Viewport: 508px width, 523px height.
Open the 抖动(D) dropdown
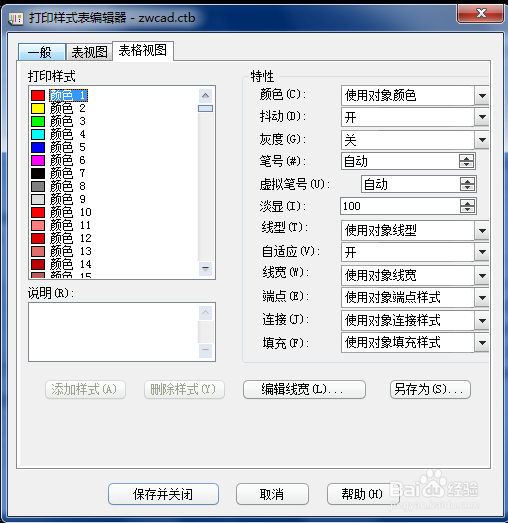coord(482,117)
